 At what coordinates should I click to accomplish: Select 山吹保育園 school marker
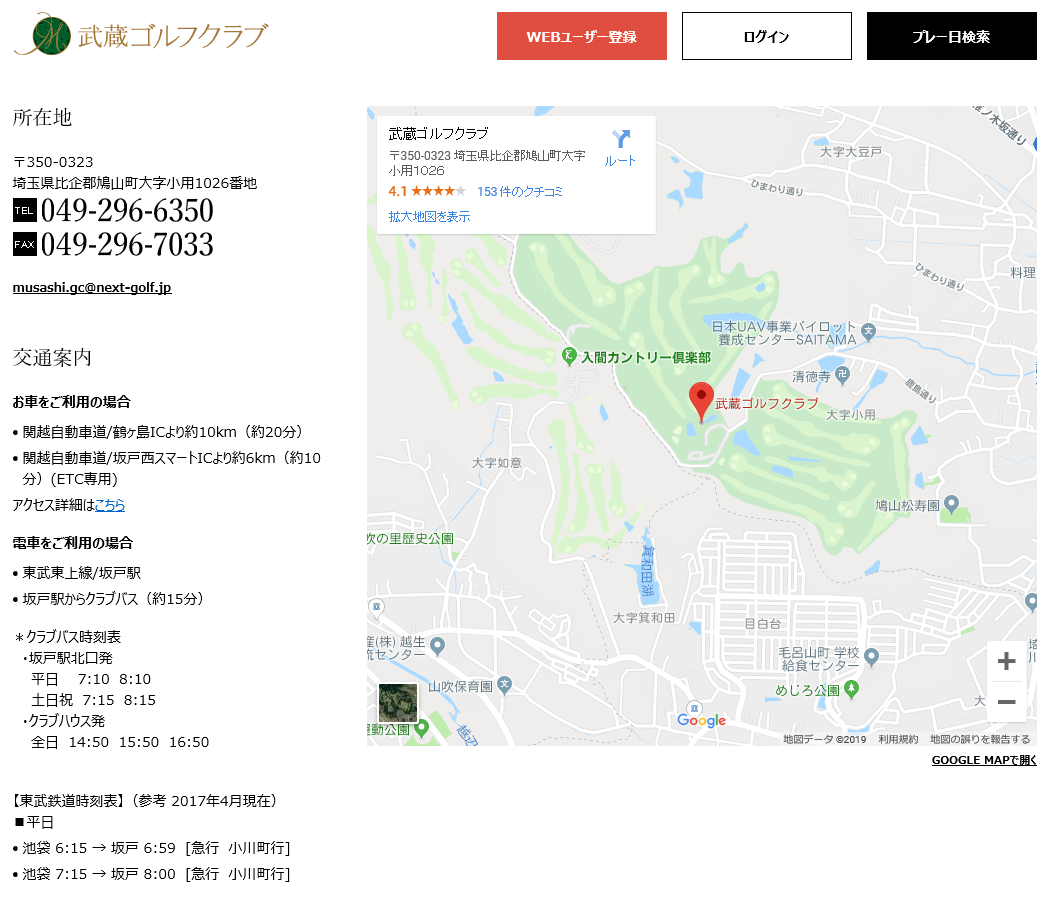[504, 685]
